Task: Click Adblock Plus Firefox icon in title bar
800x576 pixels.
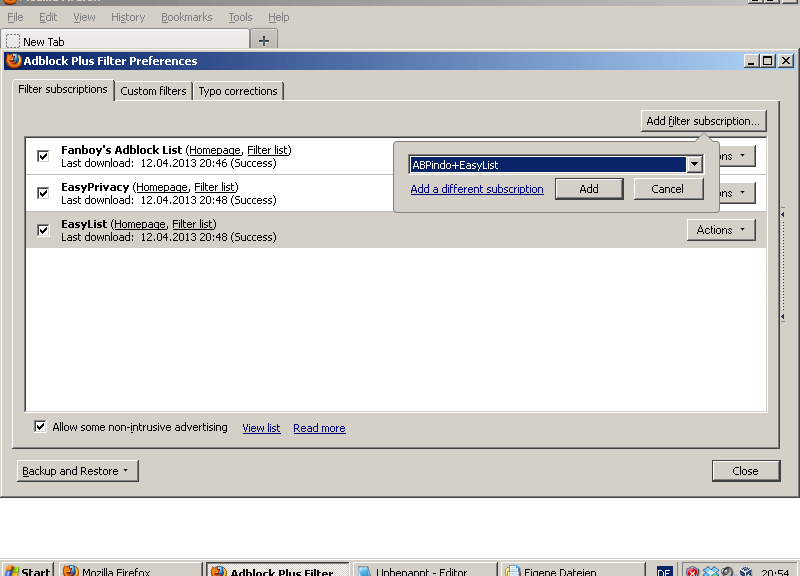Action: (14, 61)
